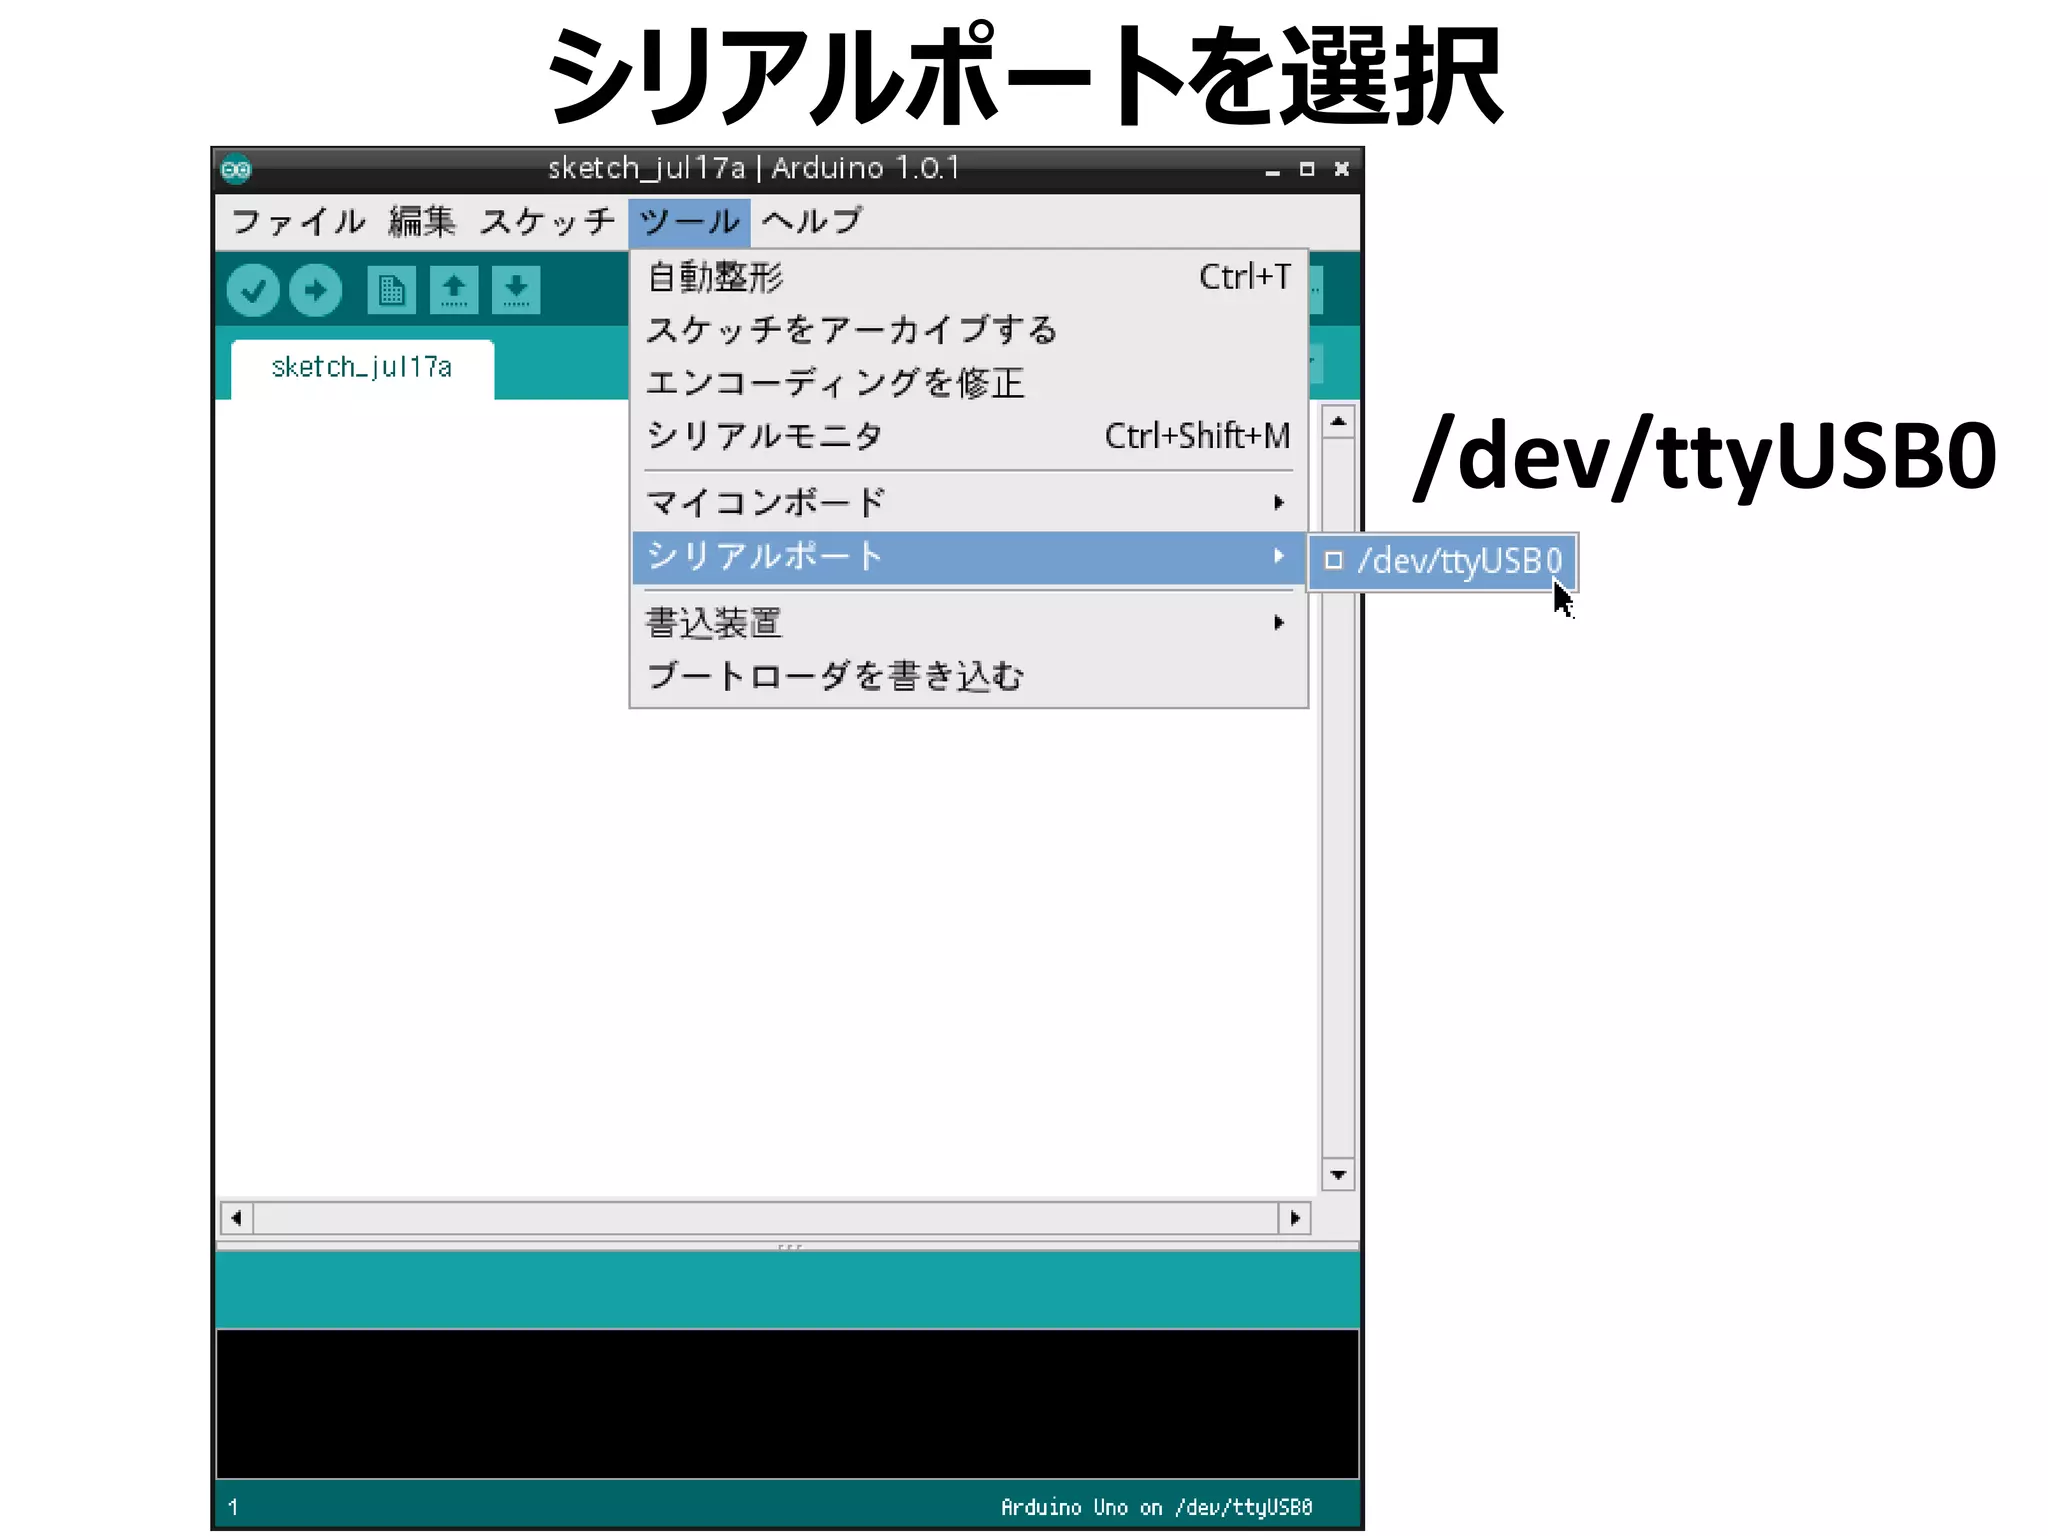Open the 編集 menu

click(x=422, y=221)
